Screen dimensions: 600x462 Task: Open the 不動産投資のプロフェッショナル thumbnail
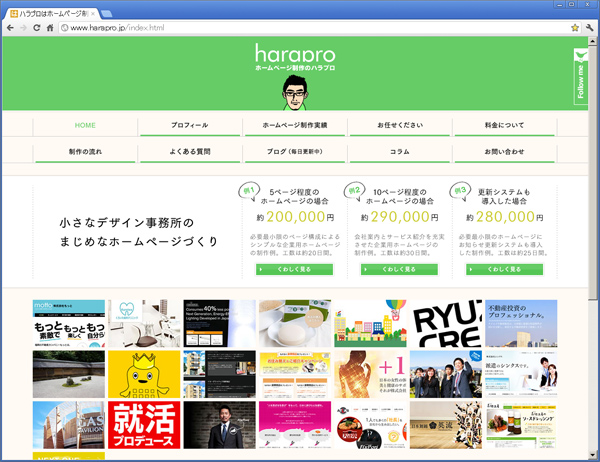pyautogui.click(x=521, y=323)
